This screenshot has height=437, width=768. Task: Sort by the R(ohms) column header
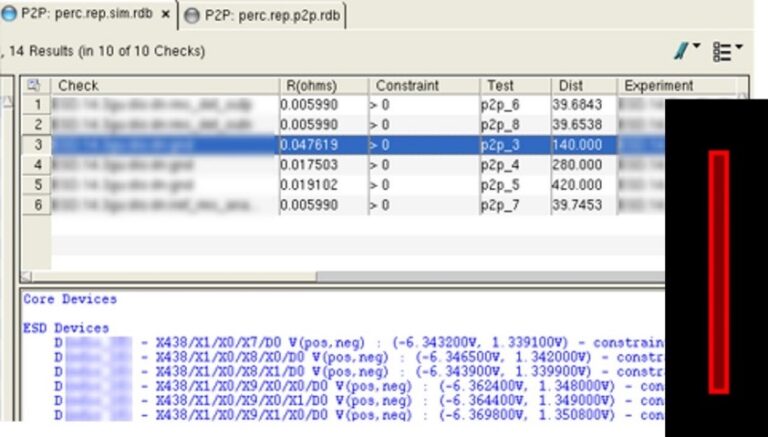[322, 86]
